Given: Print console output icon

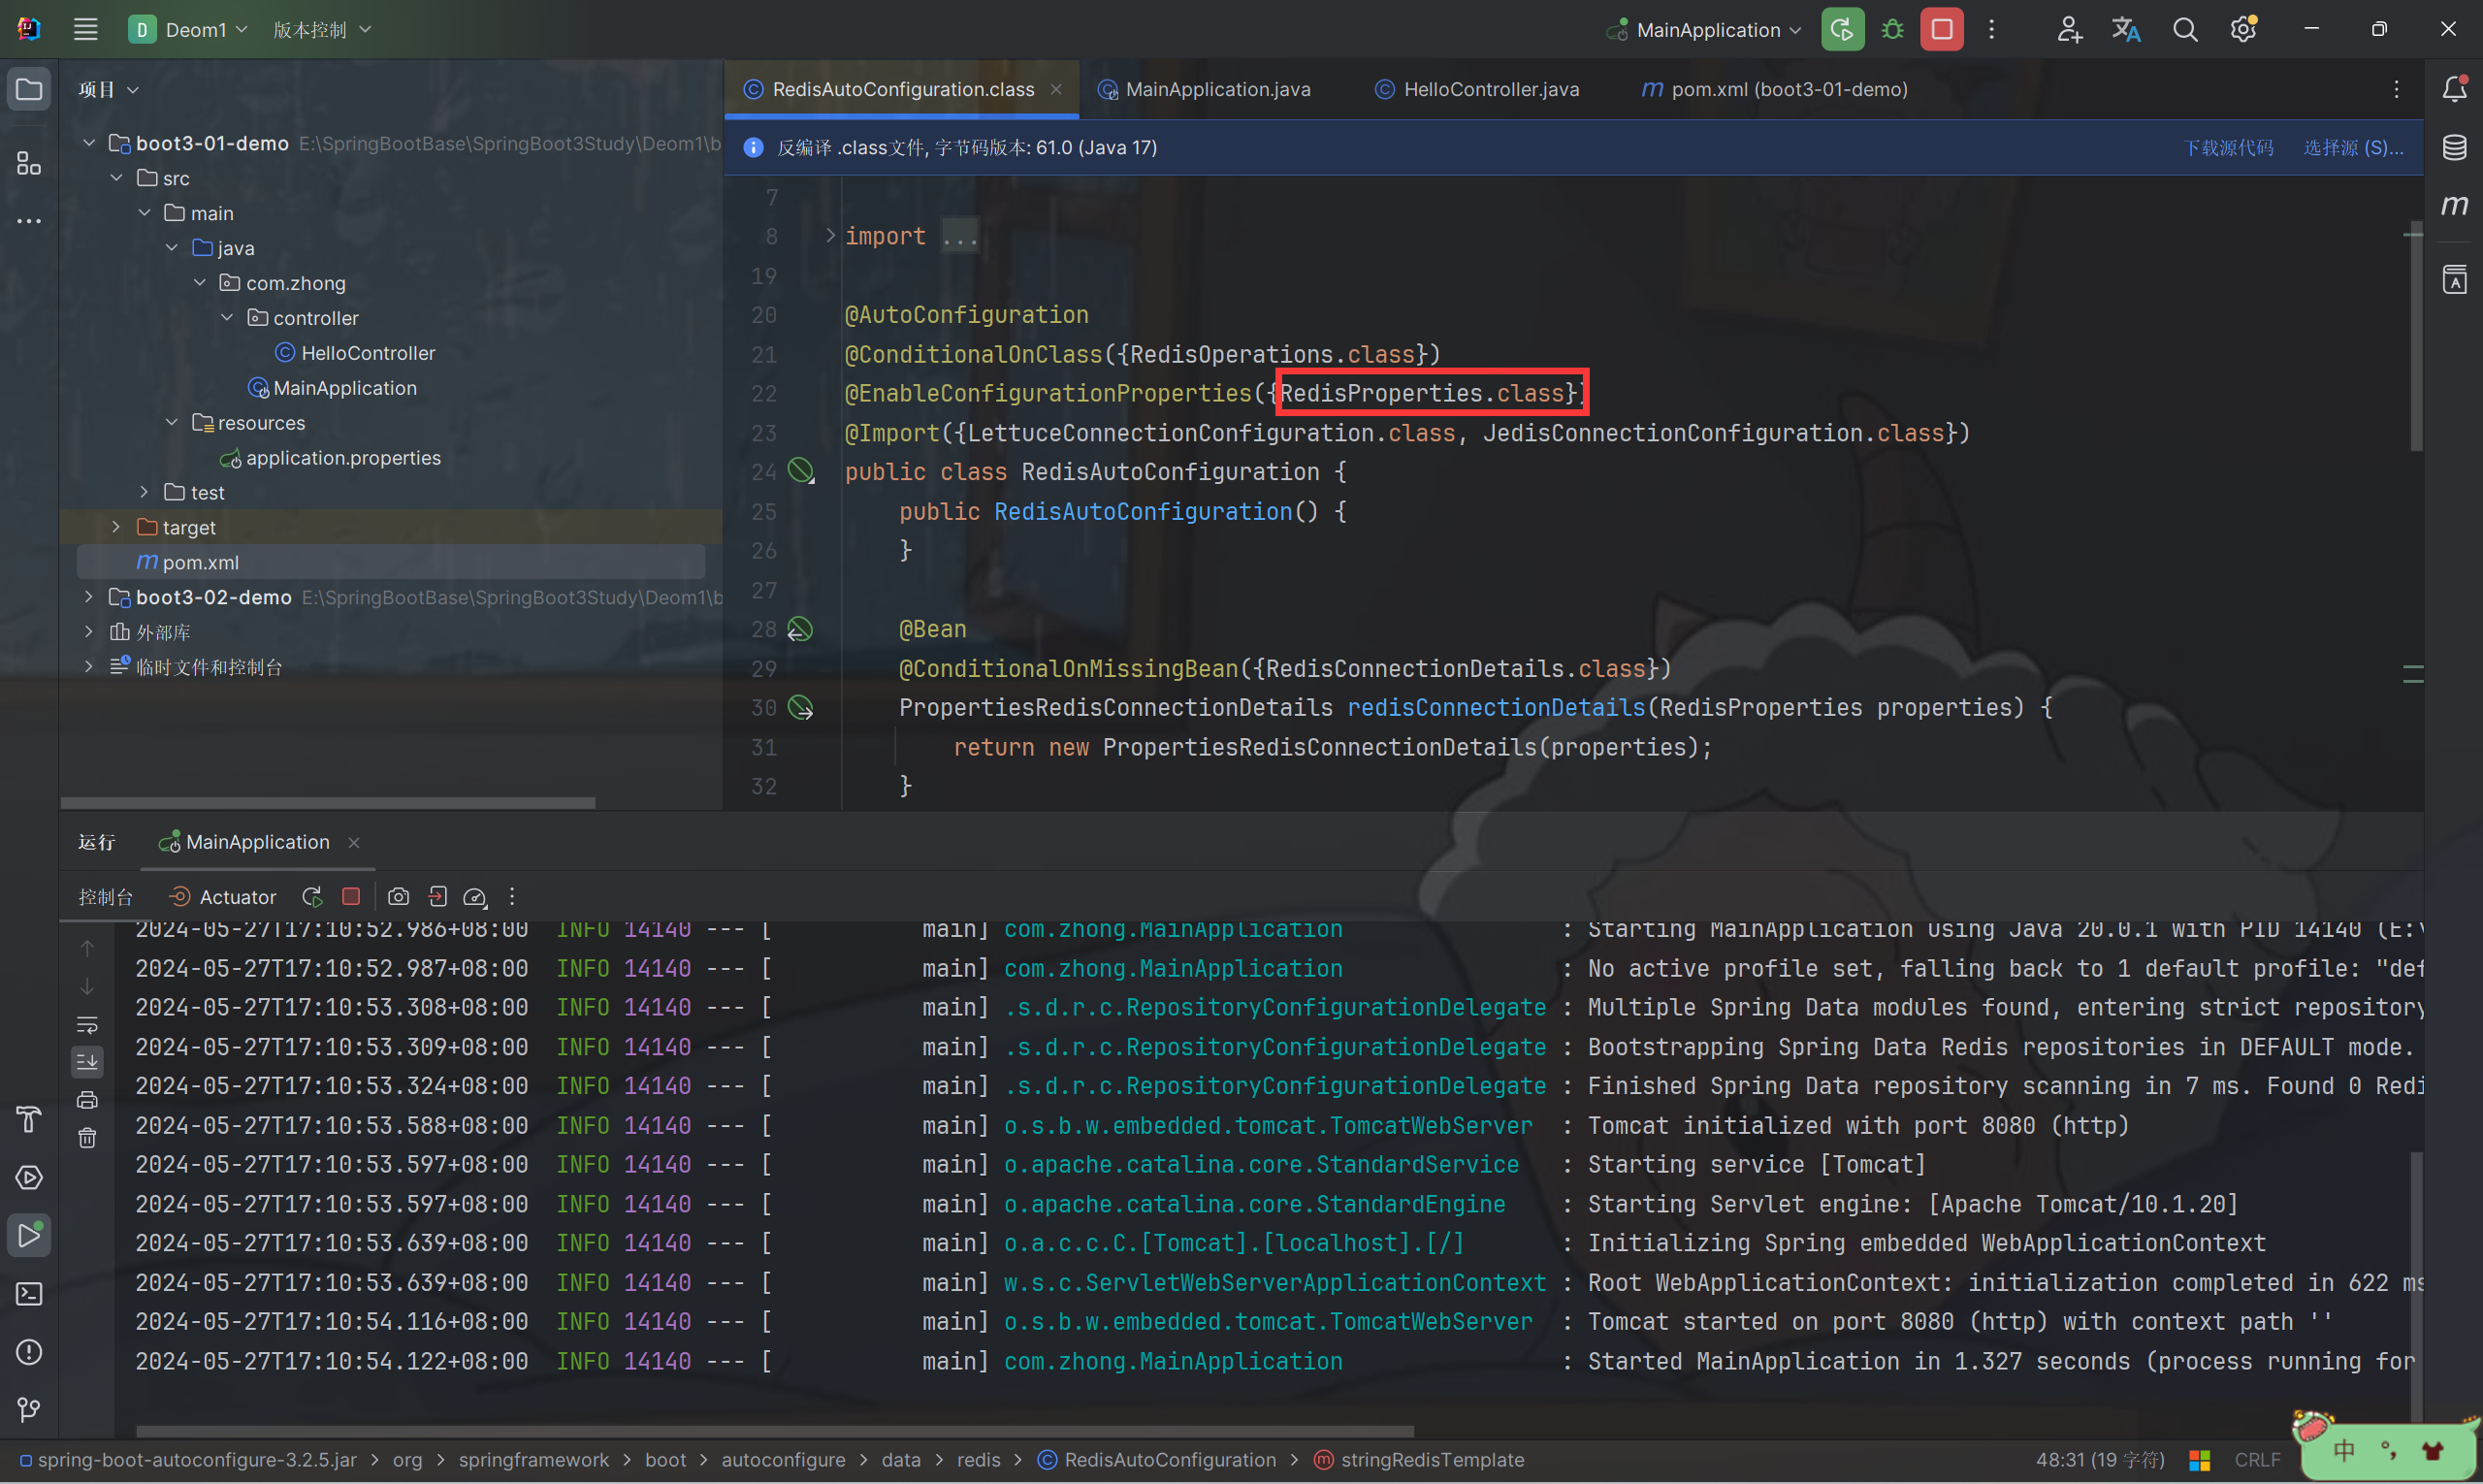Looking at the screenshot, I should [87, 1100].
